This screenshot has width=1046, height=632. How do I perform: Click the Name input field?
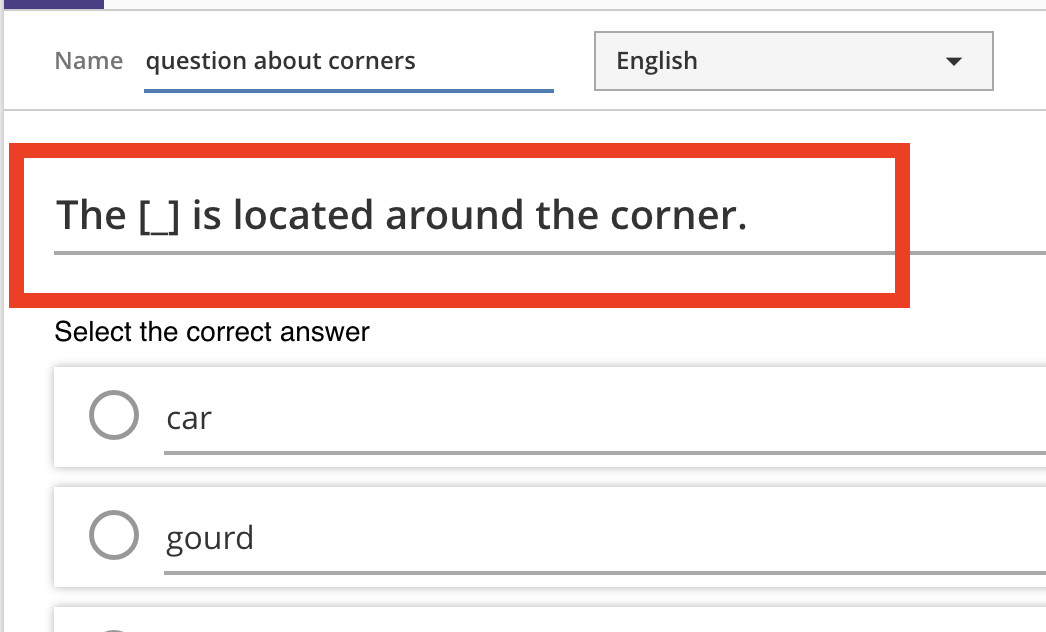(348, 62)
